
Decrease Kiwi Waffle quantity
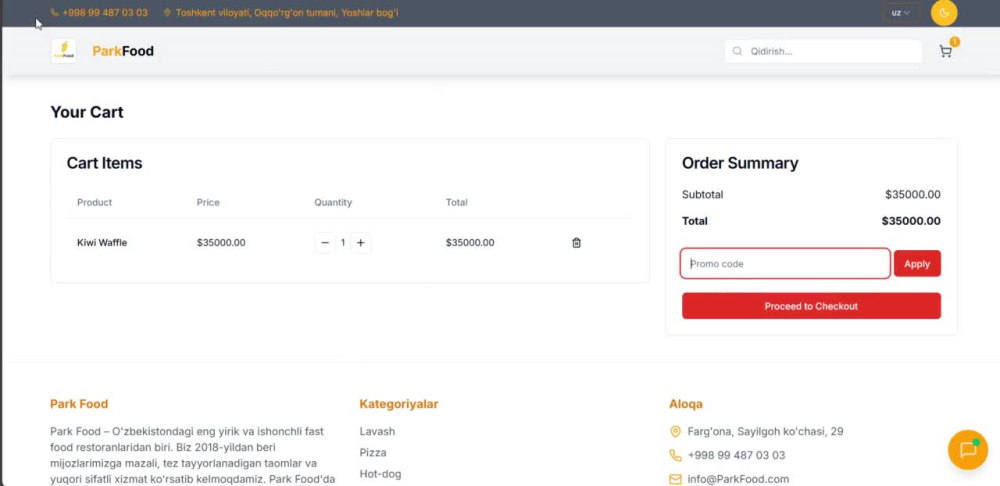tap(325, 242)
